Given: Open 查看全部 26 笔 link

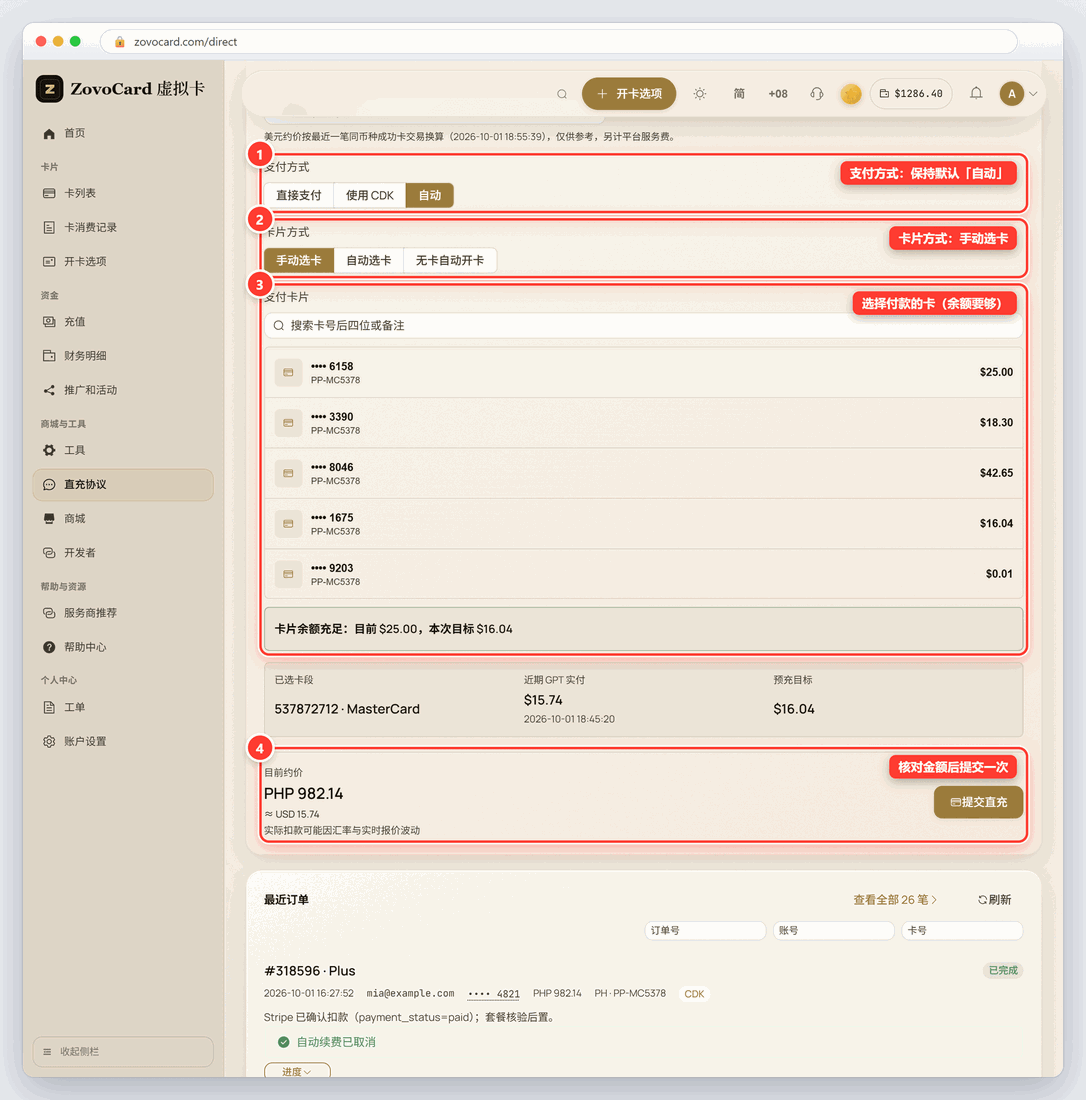Looking at the screenshot, I should 895,900.
